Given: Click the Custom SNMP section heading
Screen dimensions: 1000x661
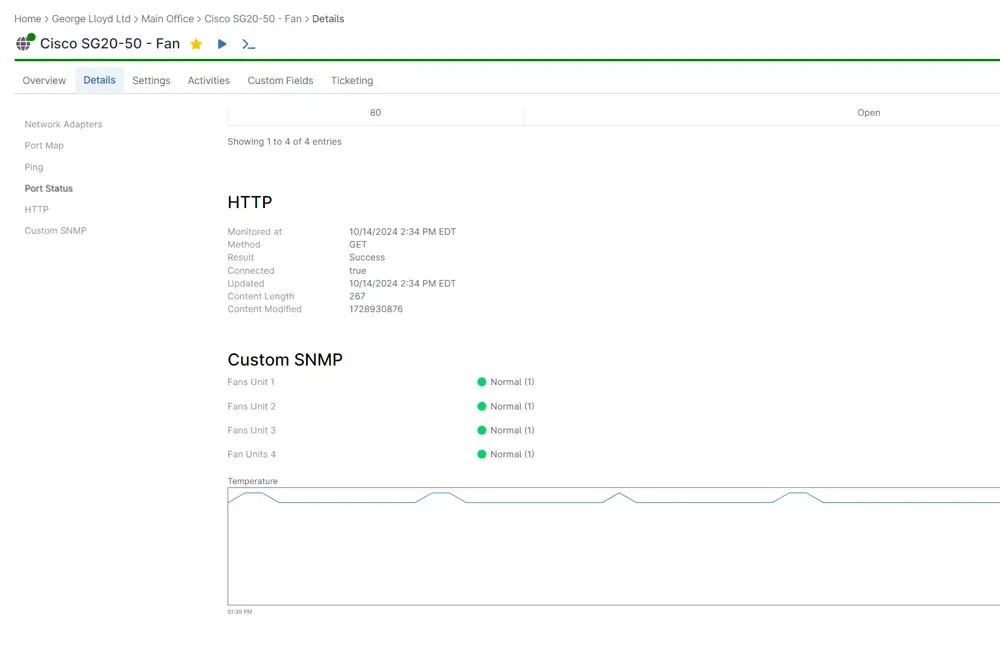Looking at the screenshot, I should coord(285,360).
